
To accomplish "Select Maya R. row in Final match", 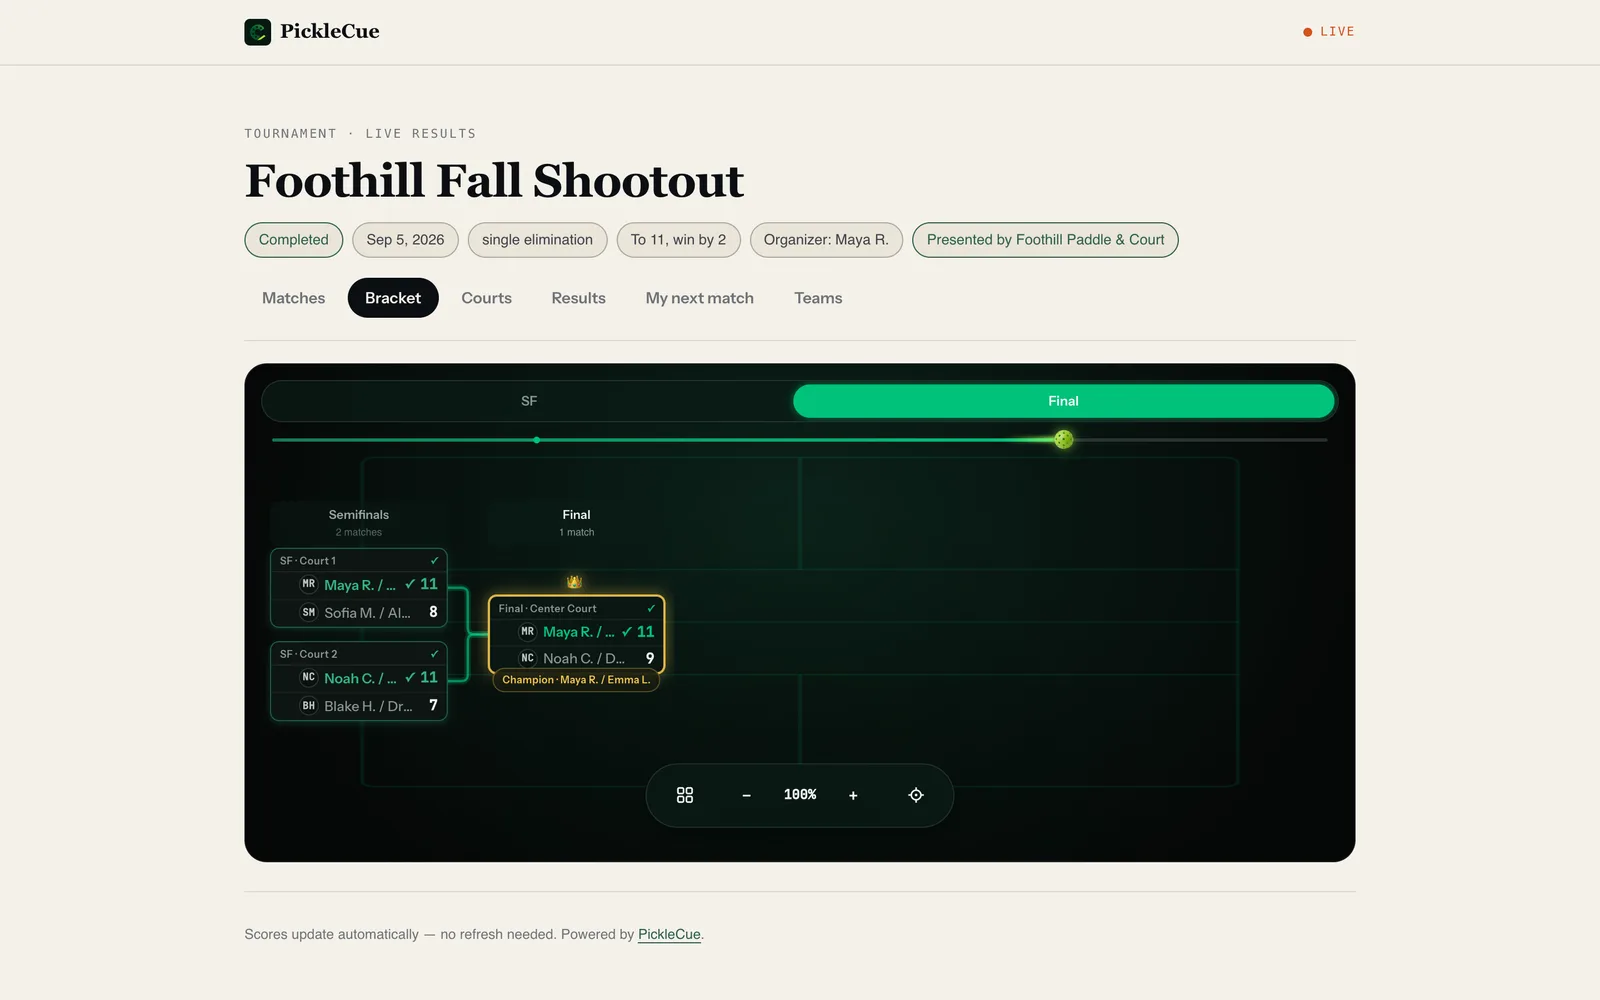I will (576, 631).
